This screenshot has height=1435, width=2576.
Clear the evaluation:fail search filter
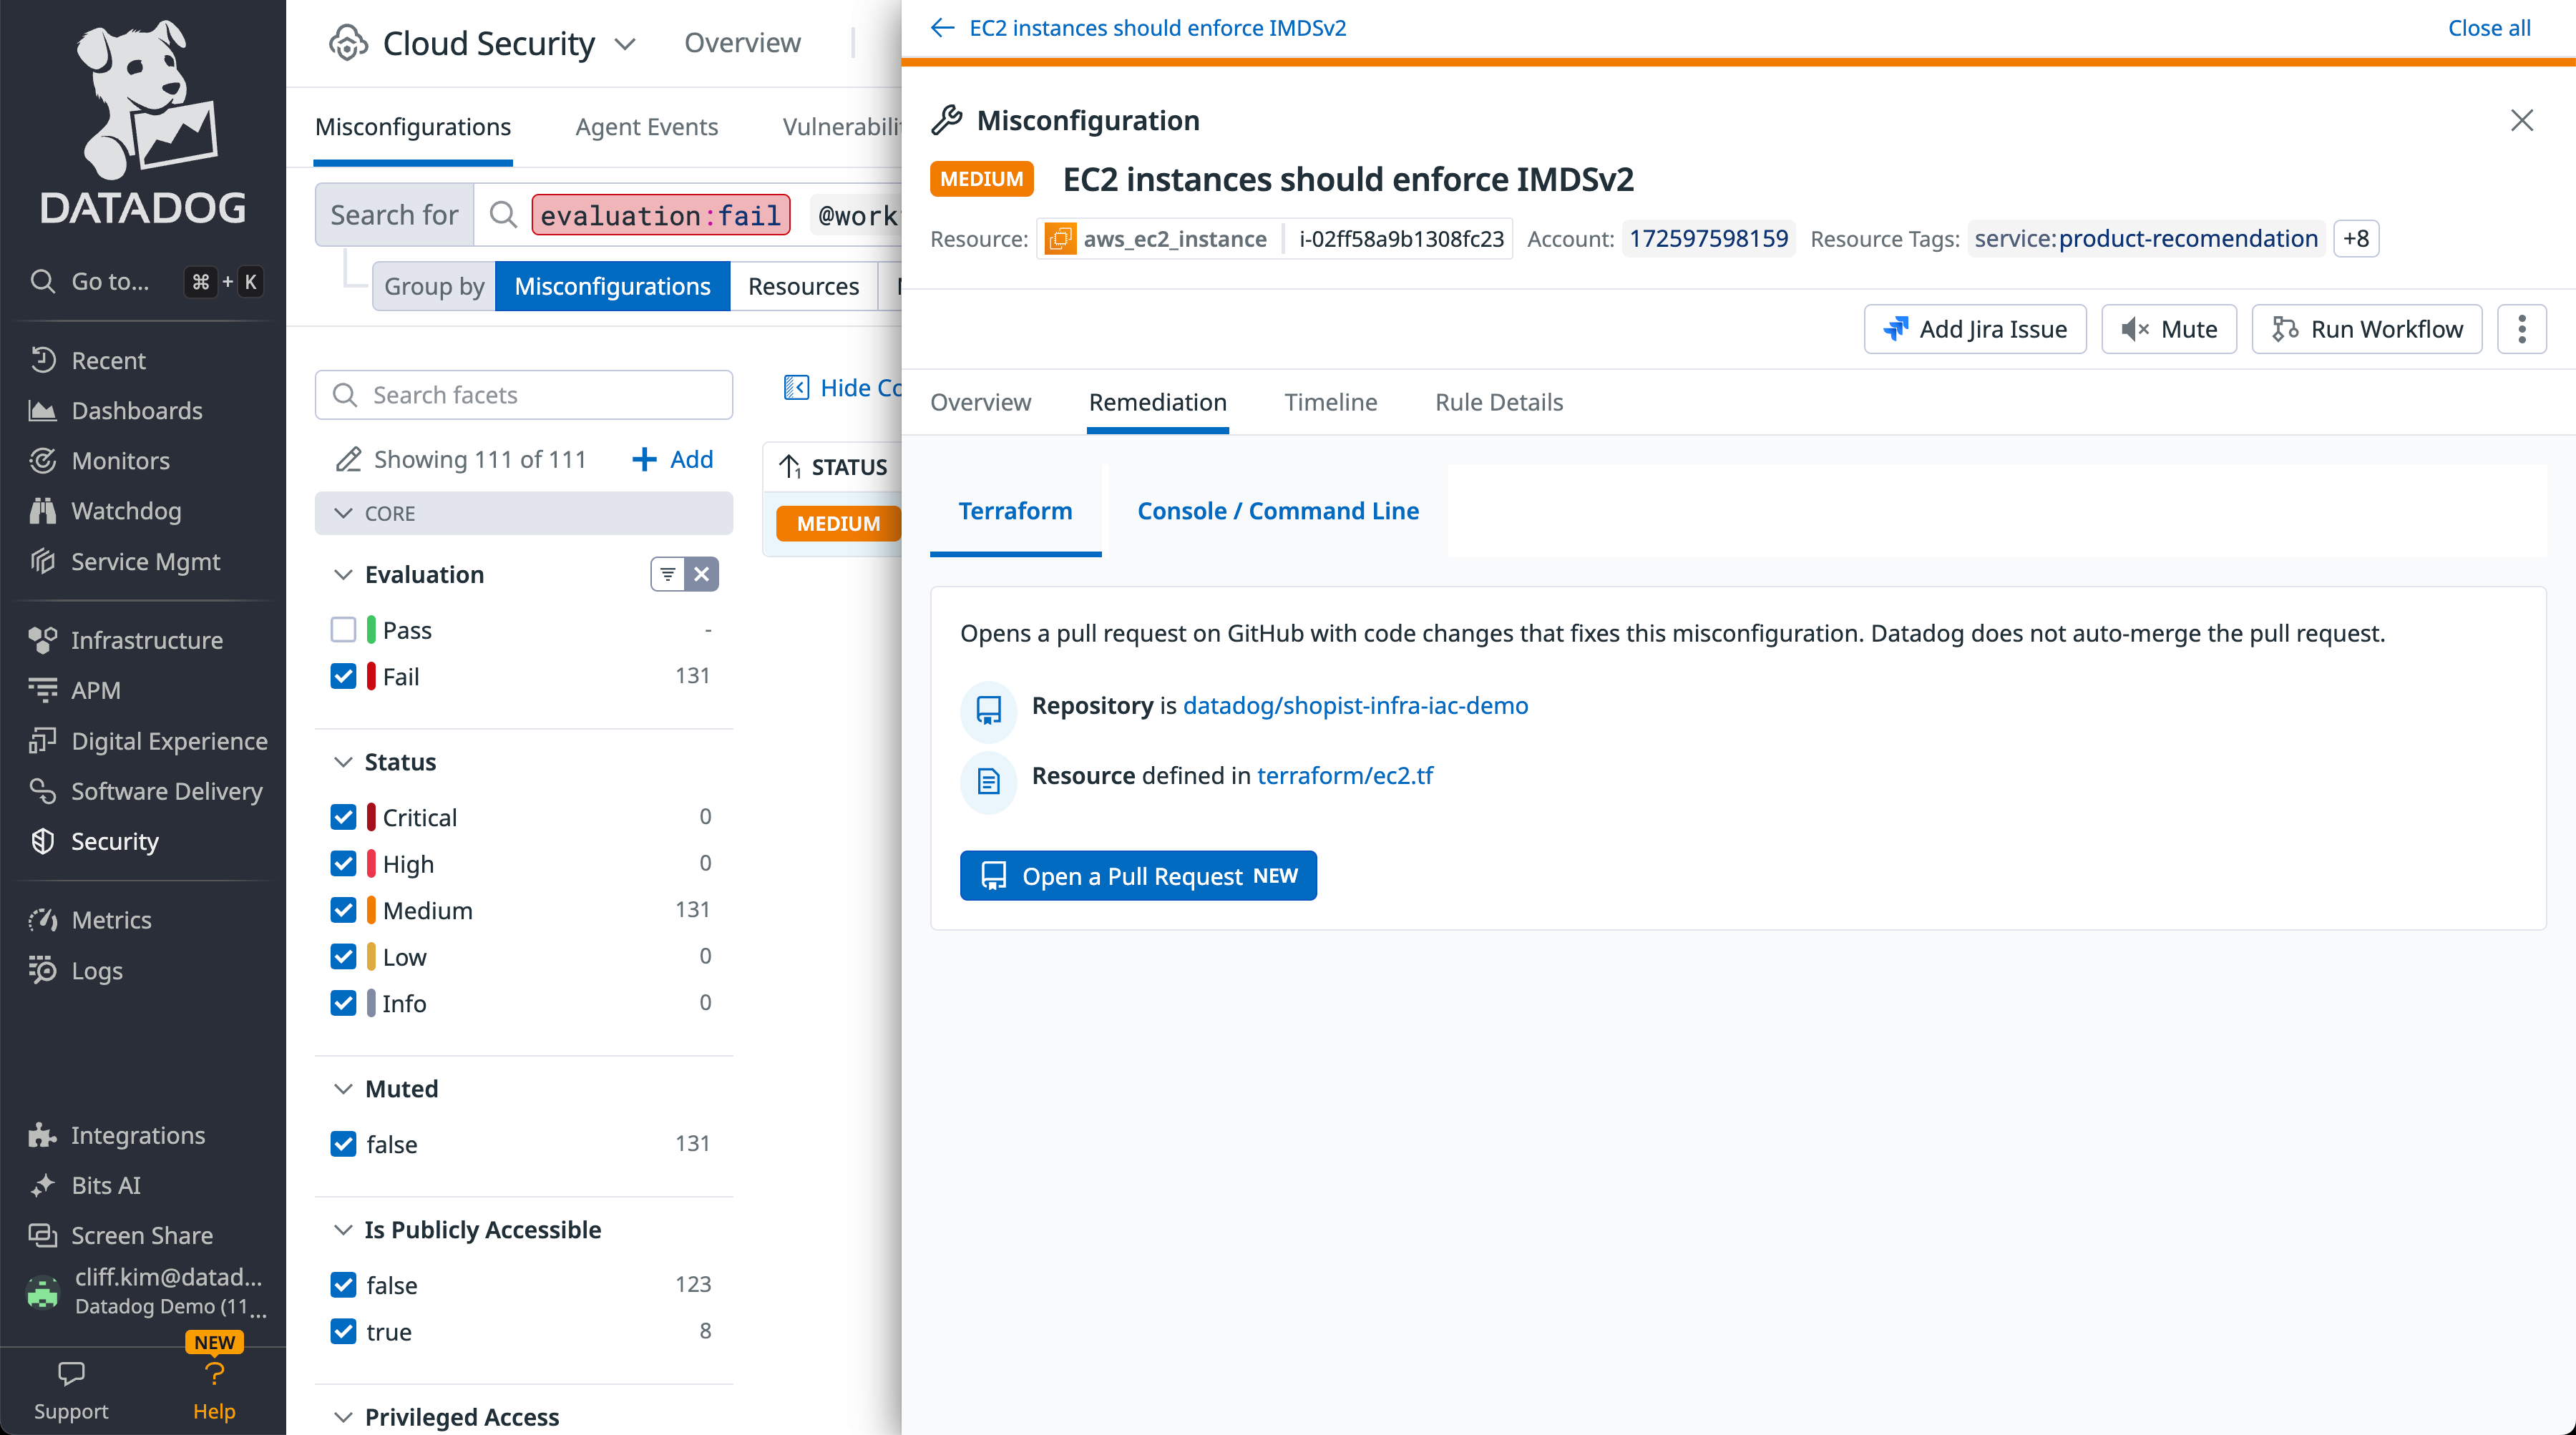(660, 215)
